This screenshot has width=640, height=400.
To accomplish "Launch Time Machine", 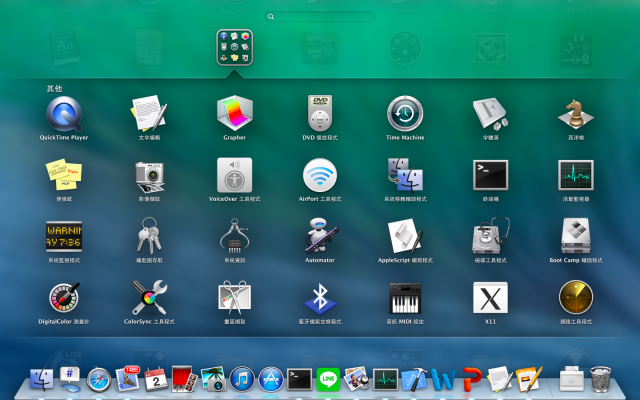I will (405, 113).
